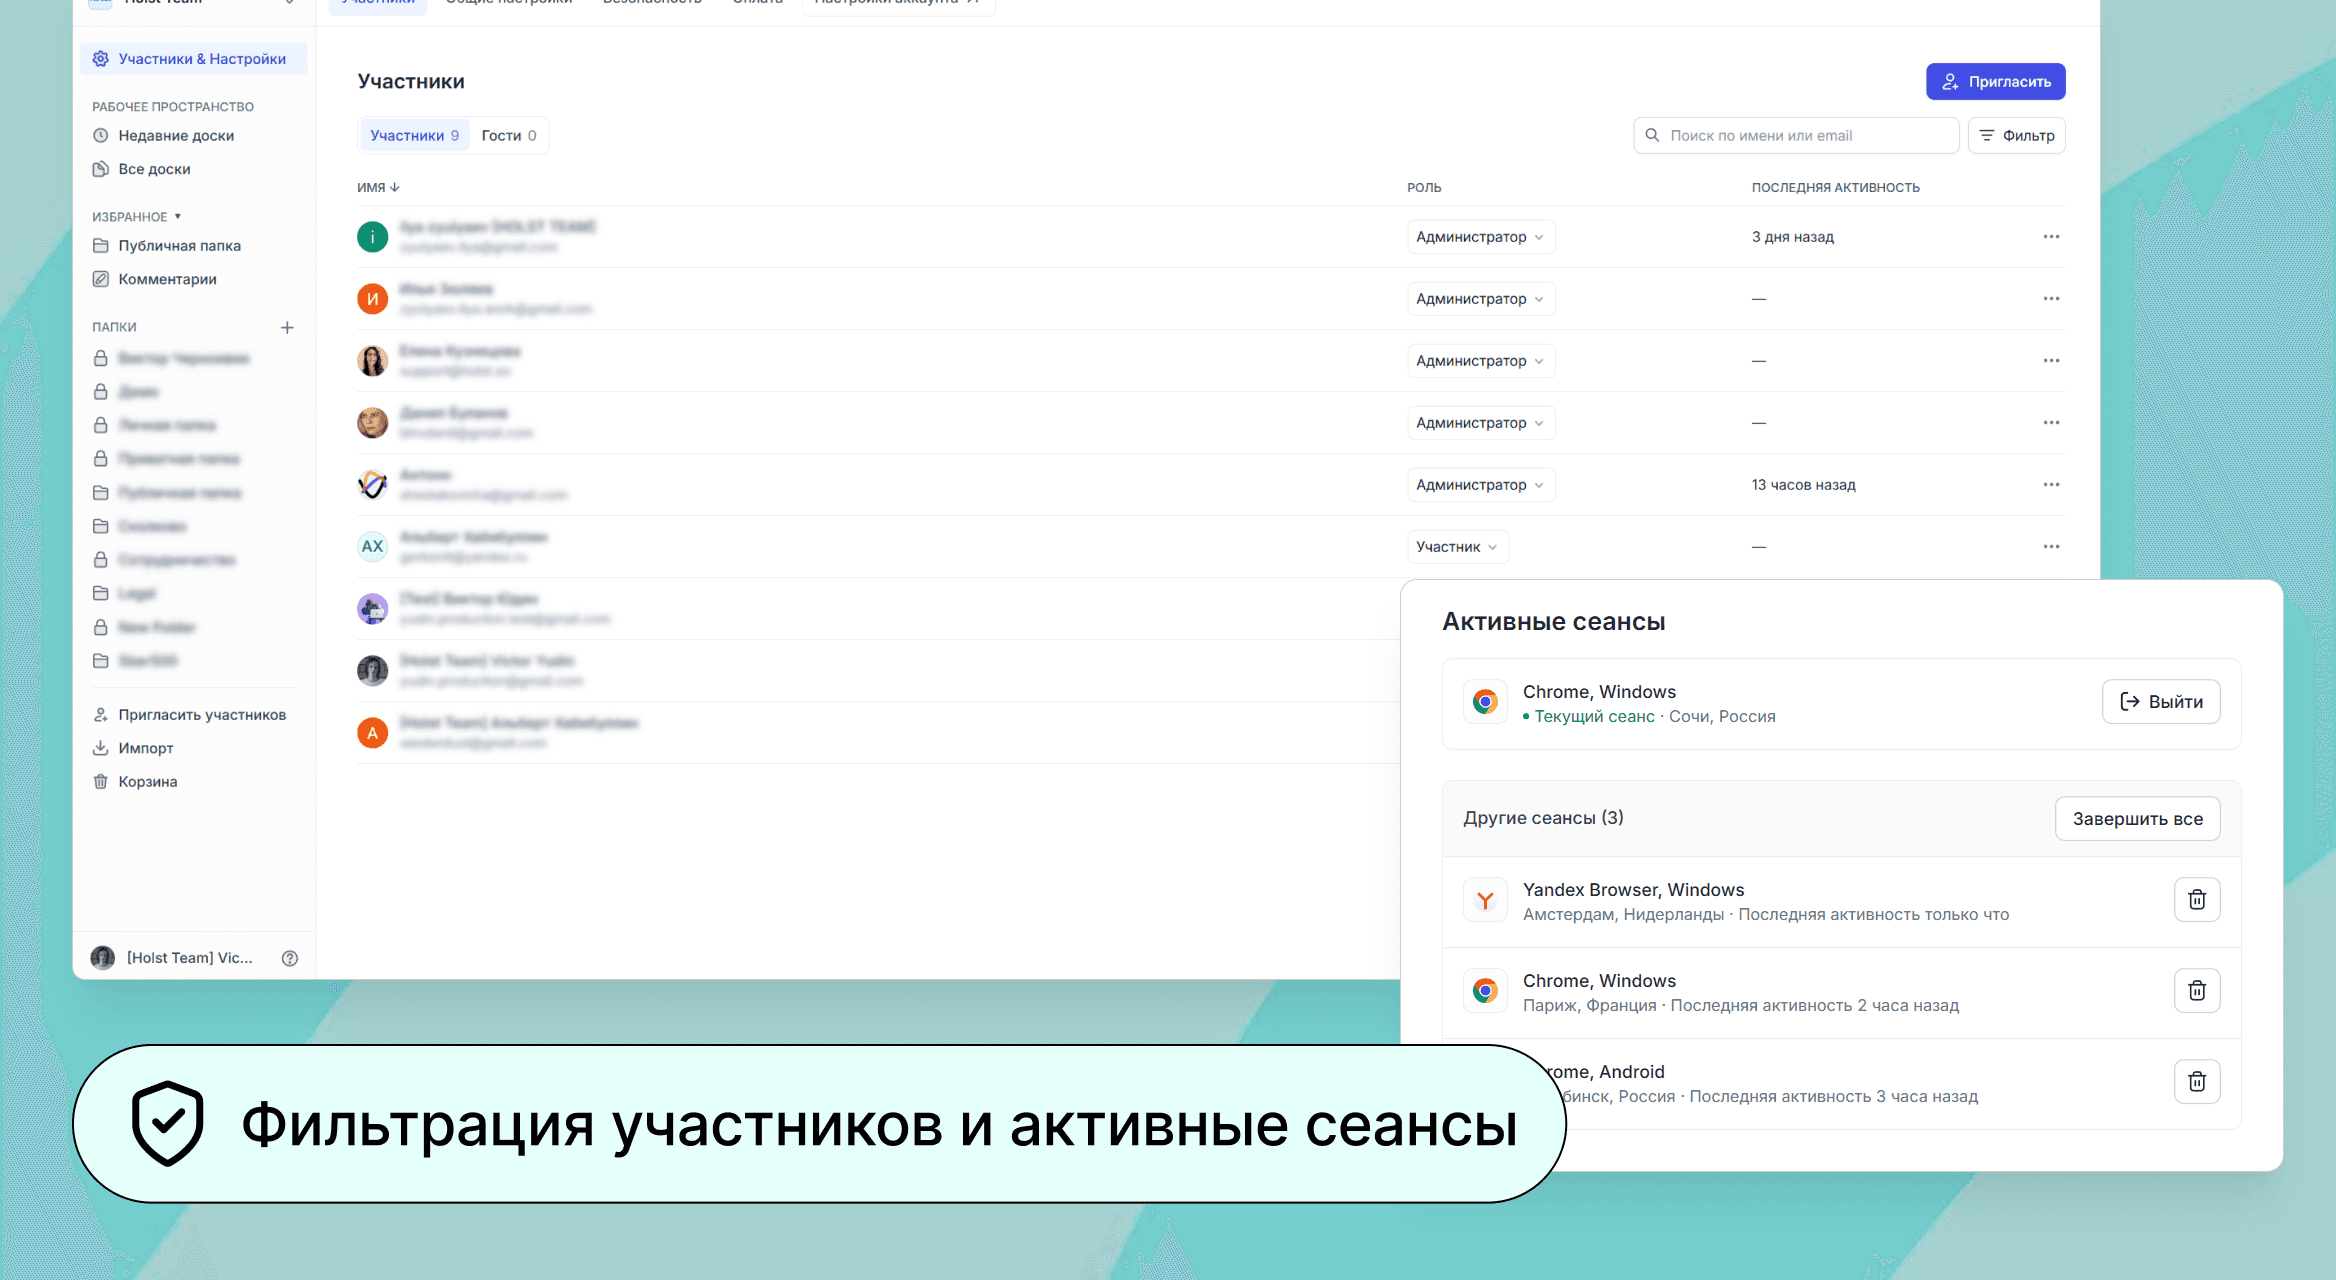Click the 13 часов назад activity cell
Image resolution: width=2336 pixels, height=1280 pixels.
point(1803,485)
